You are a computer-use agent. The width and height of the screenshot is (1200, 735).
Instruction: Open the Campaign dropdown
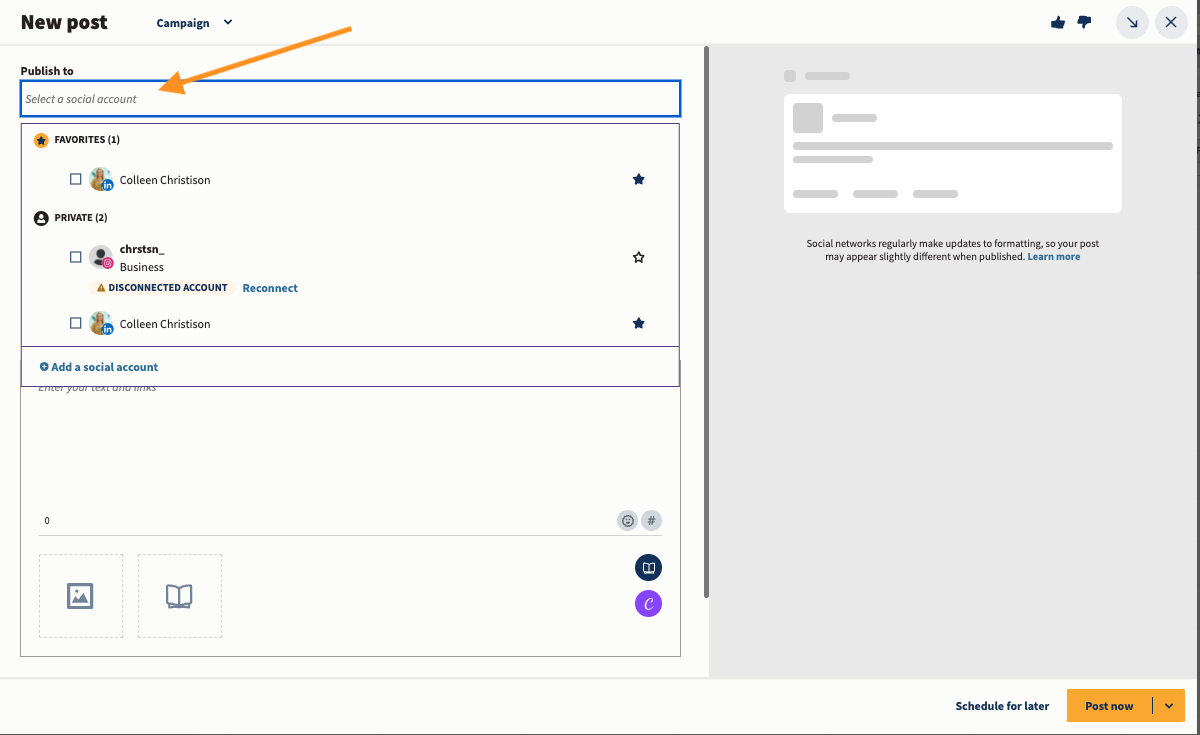(195, 23)
